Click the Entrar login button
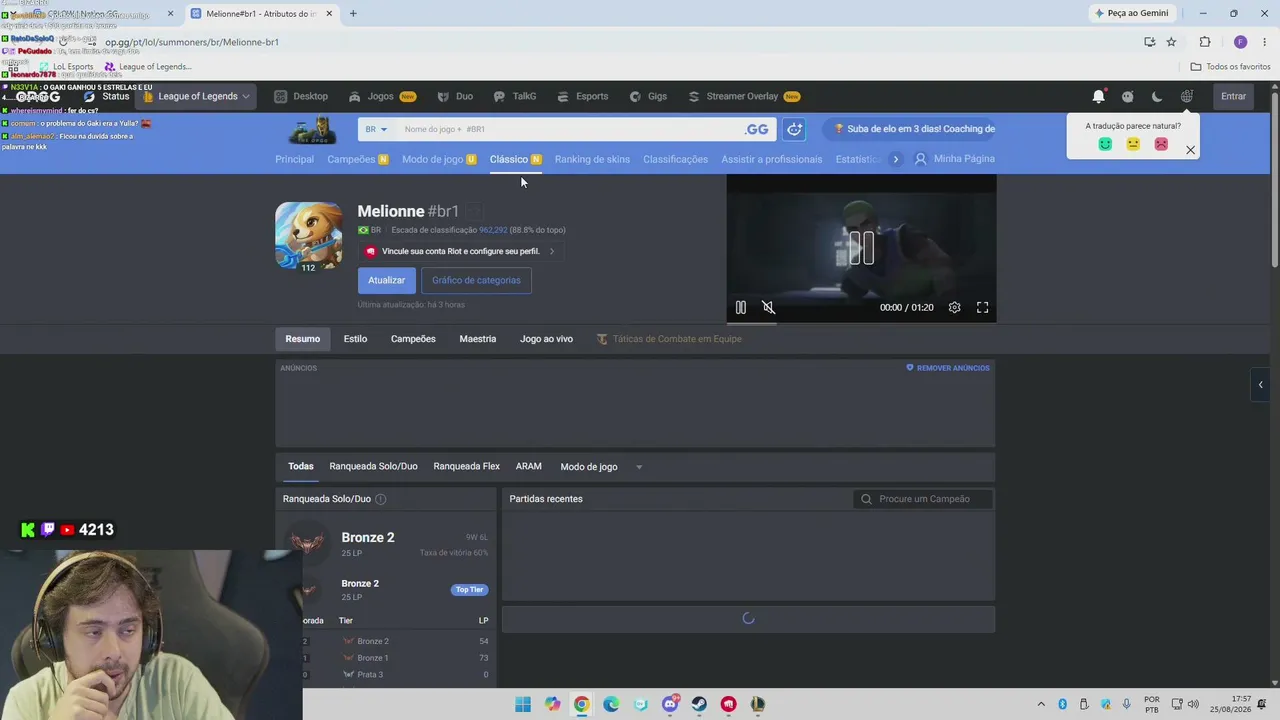 pyautogui.click(x=1233, y=96)
